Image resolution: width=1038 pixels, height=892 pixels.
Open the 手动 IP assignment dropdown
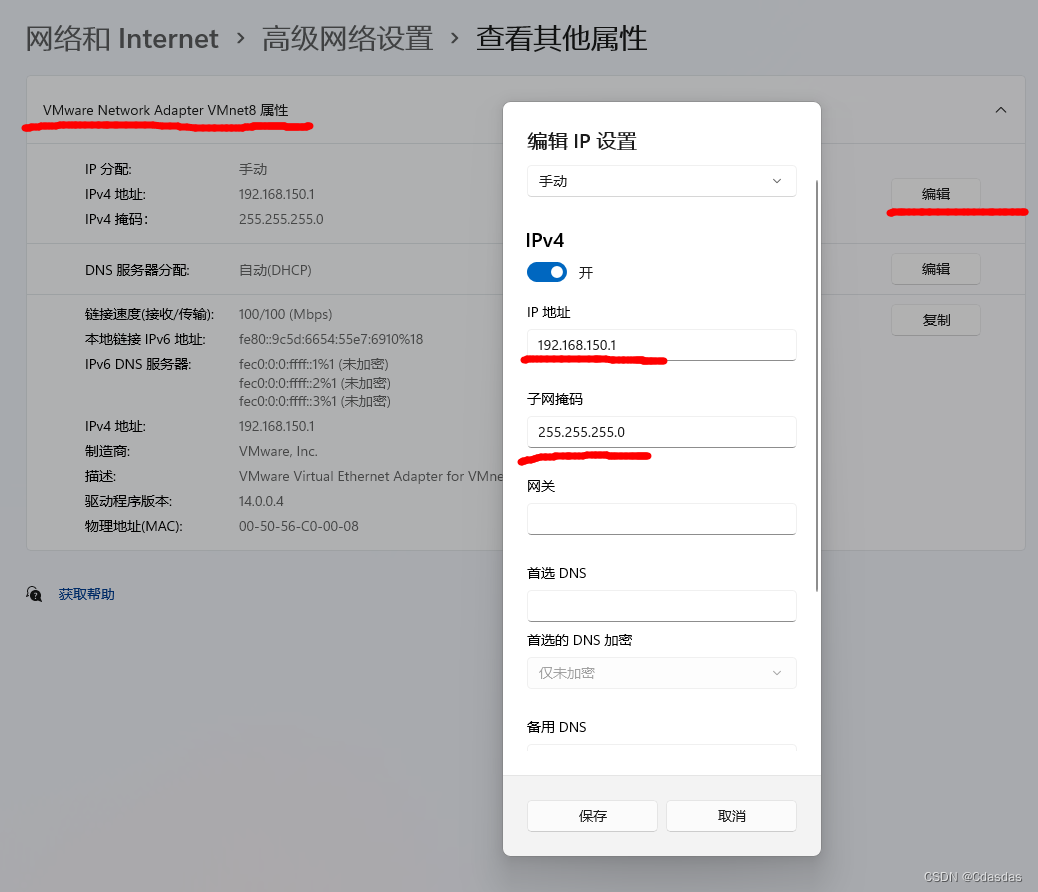(661, 181)
